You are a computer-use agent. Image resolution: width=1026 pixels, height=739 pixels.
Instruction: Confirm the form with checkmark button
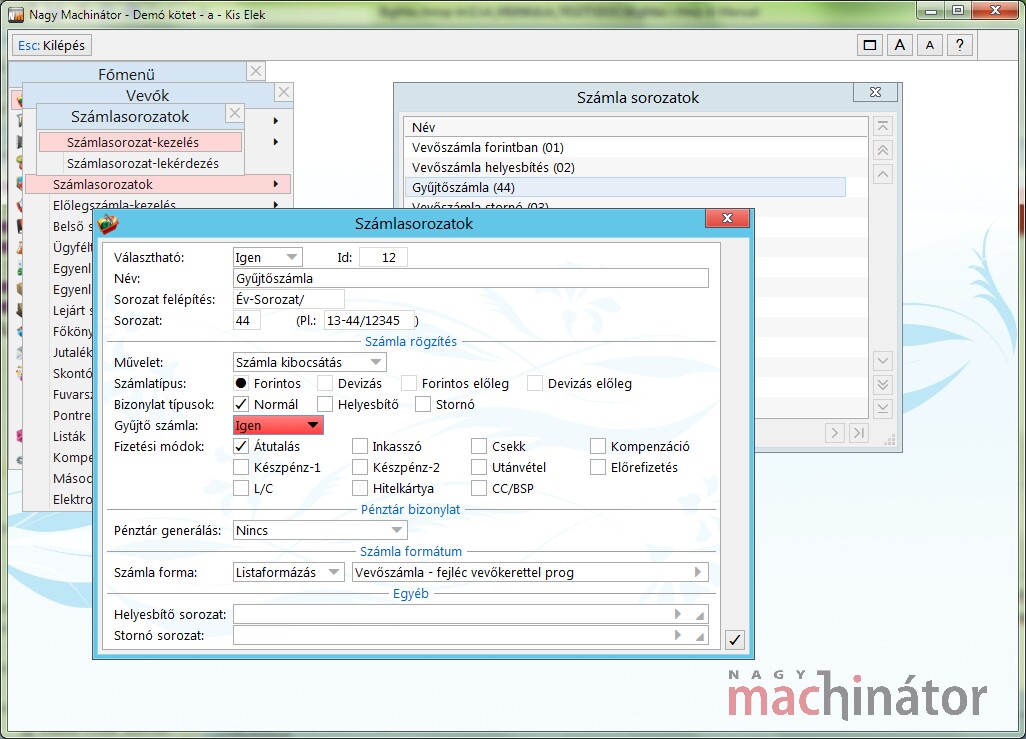(735, 640)
